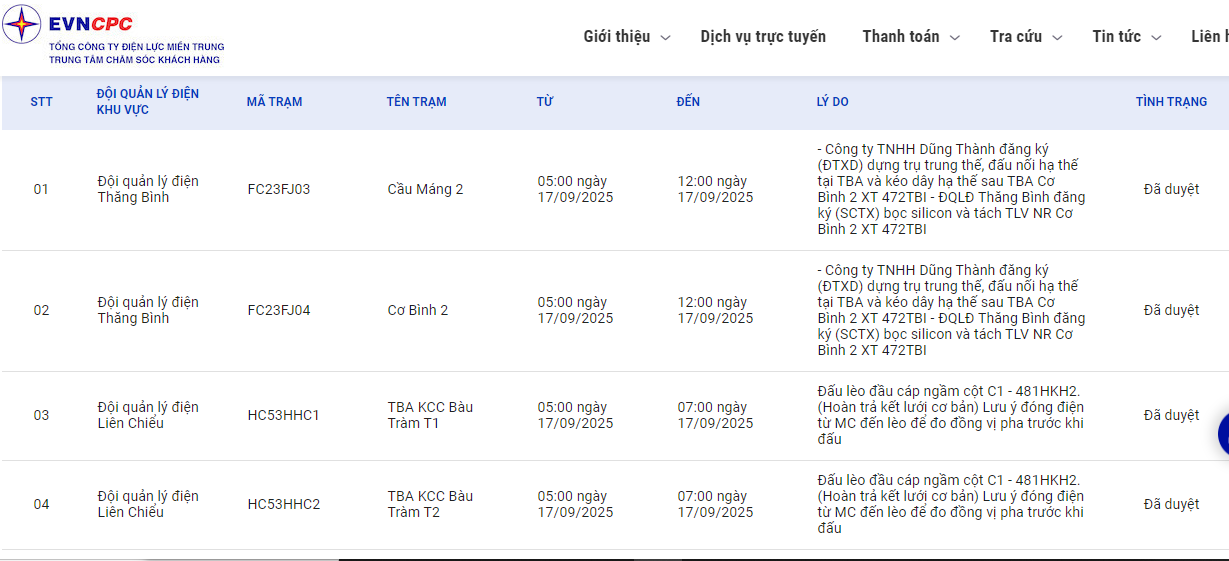Select station code FC23FJ03
The width and height of the screenshot is (1229, 561).
click(x=279, y=189)
